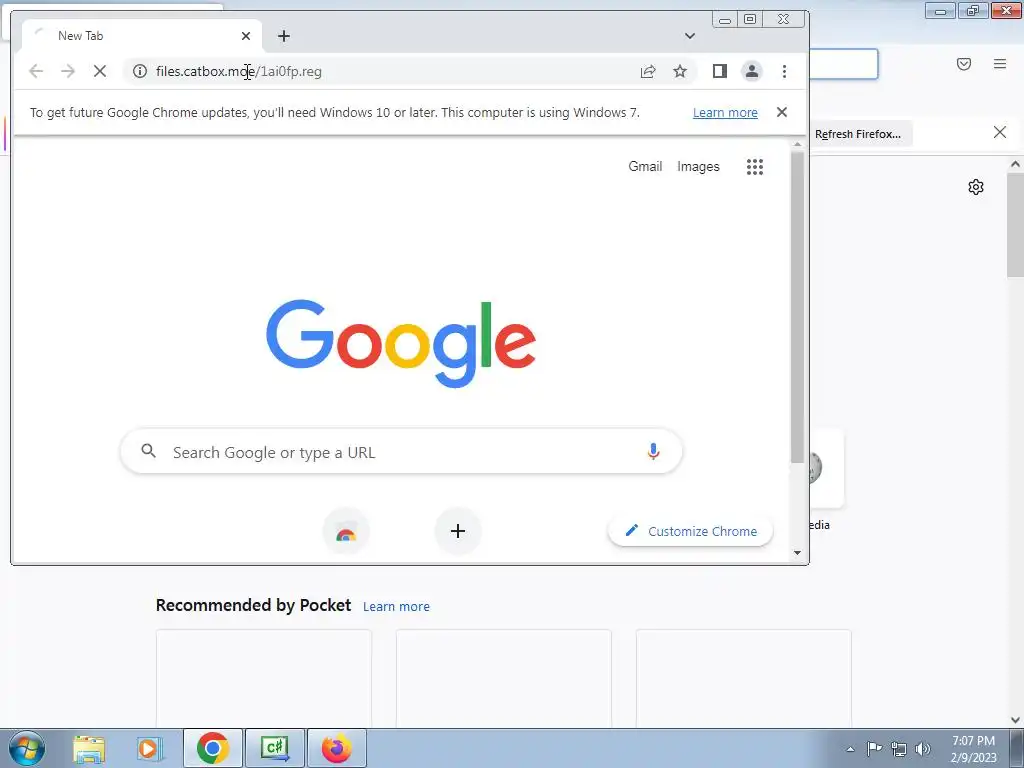This screenshot has height=768, width=1024.
Task: Stop loading page in Chrome
Action: click(100, 71)
